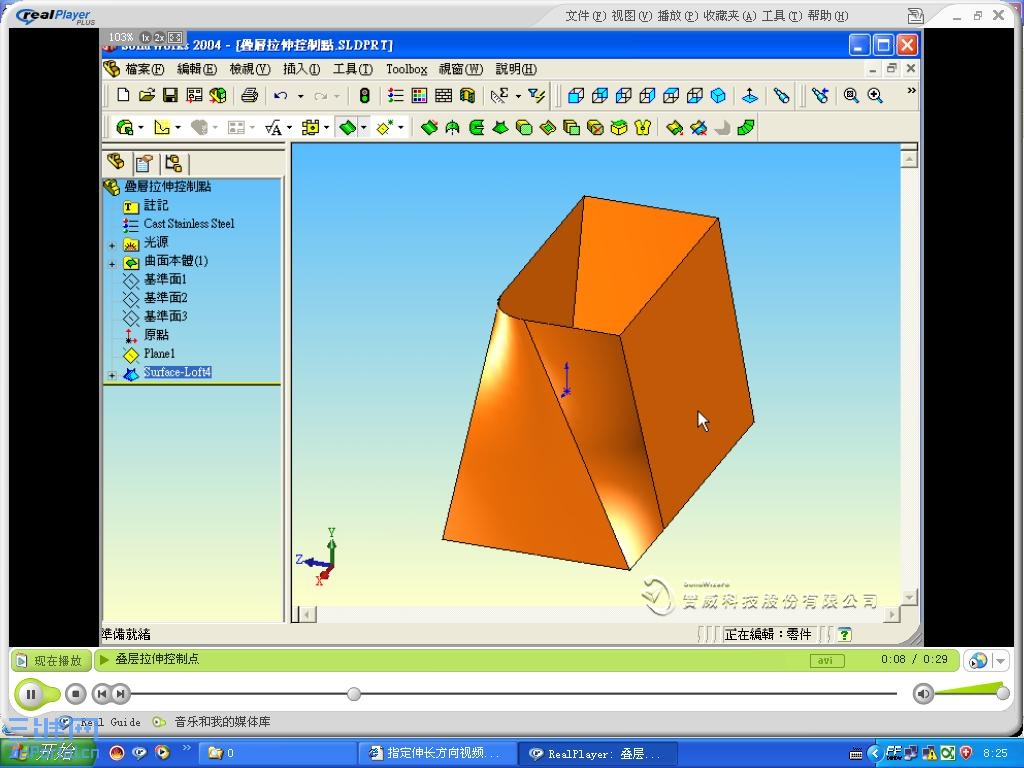Mute the RealPlayer speaker volume
Screen dimensions: 1024x768
coord(923,694)
